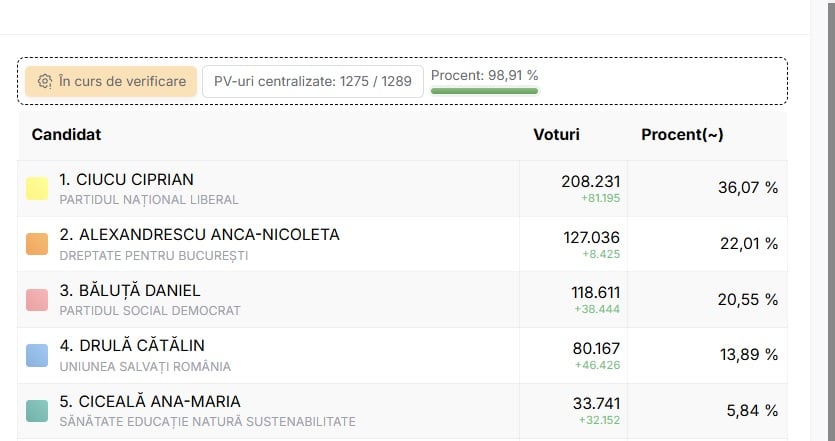Click the teal swatch for Ciceală Ana-Maria
The width and height of the screenshot is (835, 441).
(x=37, y=410)
